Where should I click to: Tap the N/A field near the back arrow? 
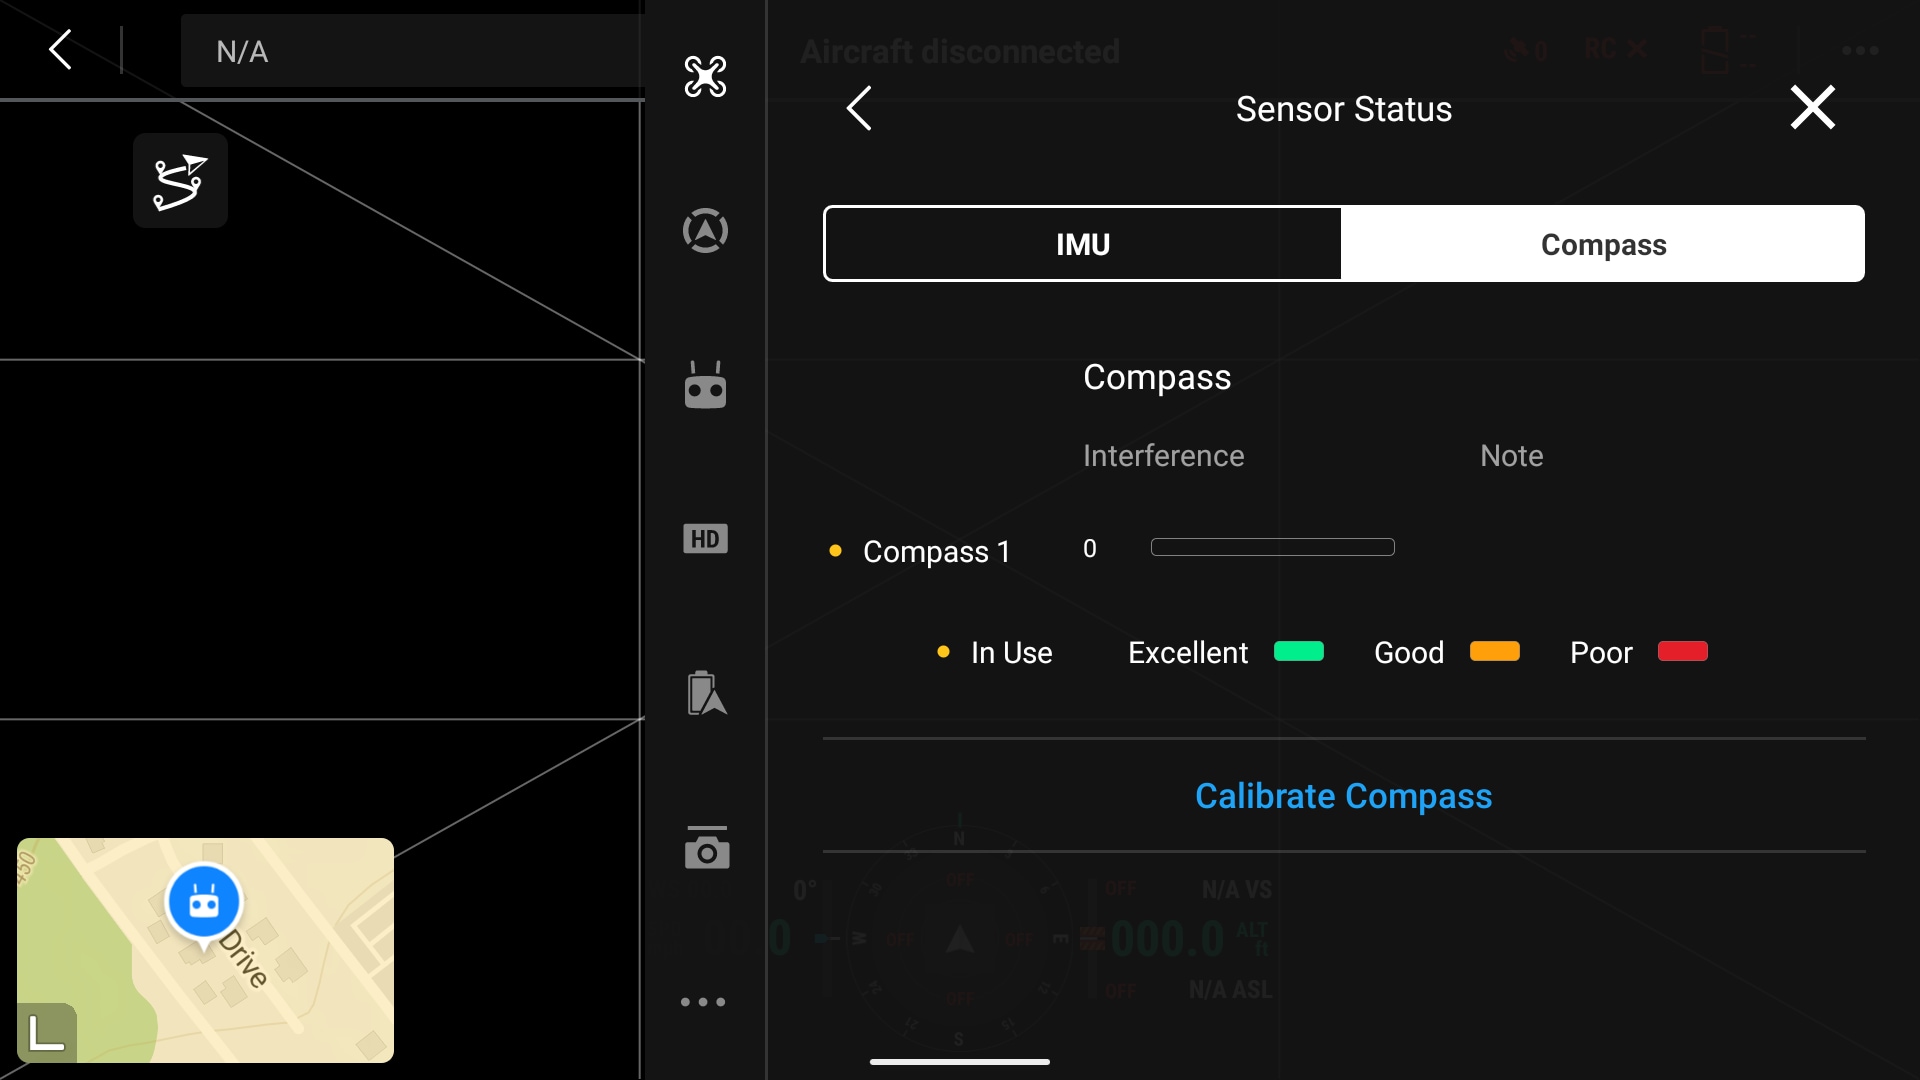point(243,52)
